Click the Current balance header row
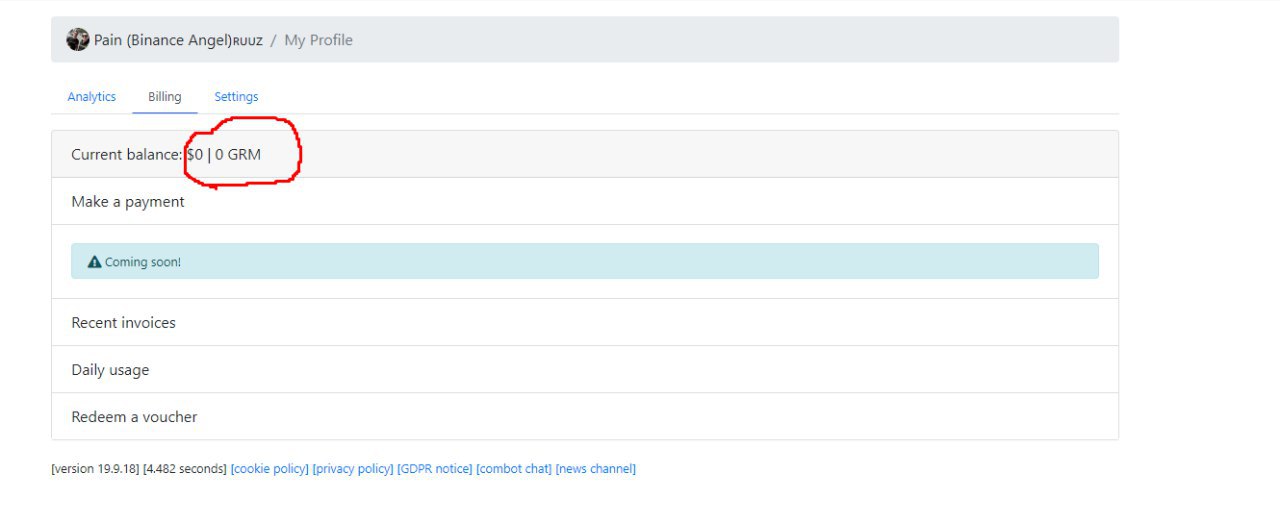Image resolution: width=1280 pixels, height=523 pixels. (x=585, y=154)
